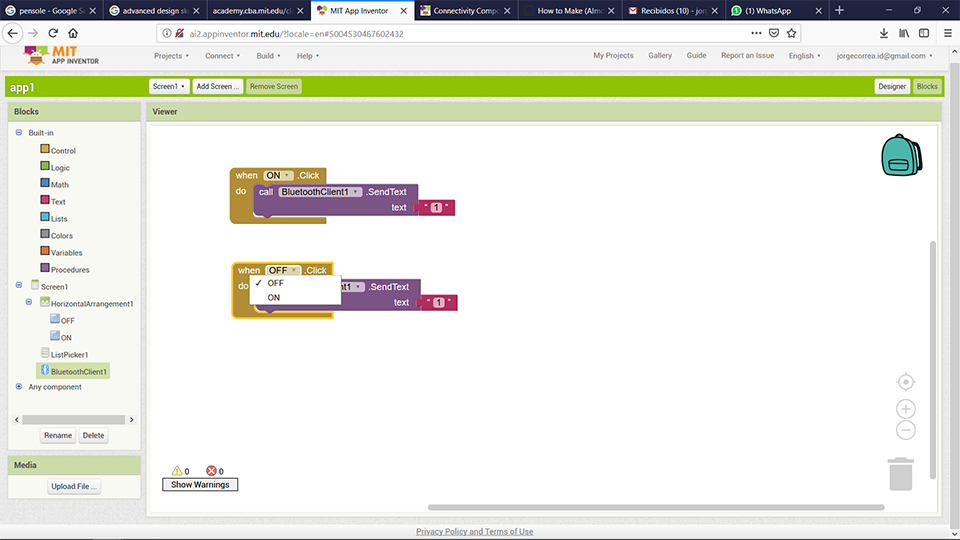Zoom in with the plus icon
The height and width of the screenshot is (540, 960).
click(906, 409)
